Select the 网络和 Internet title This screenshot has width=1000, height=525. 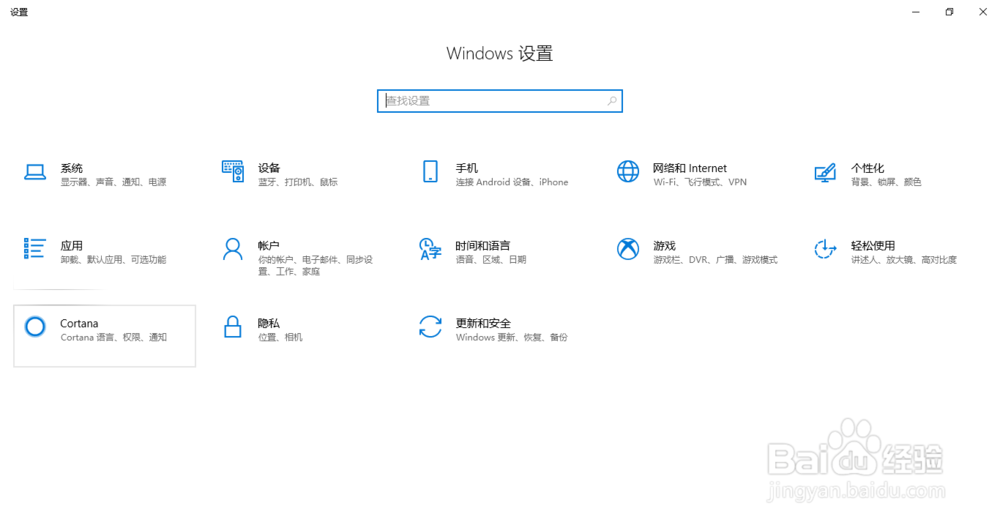(x=689, y=168)
